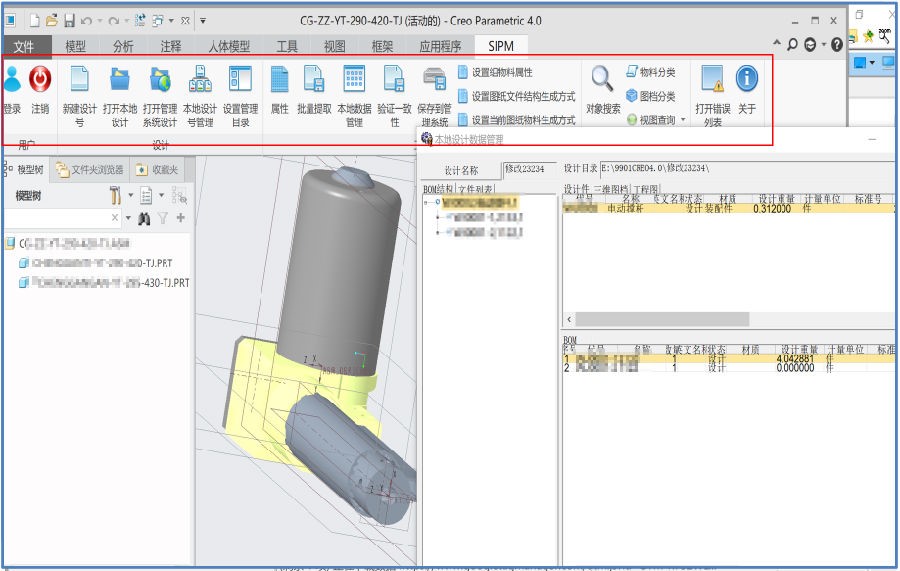Screen dimensions: 900x571
Task: Click save icon in quick access toolbar
Action: click(x=69, y=20)
